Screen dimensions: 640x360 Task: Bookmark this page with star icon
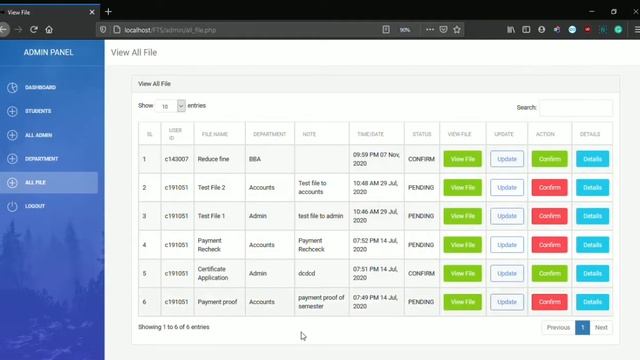coord(457,29)
